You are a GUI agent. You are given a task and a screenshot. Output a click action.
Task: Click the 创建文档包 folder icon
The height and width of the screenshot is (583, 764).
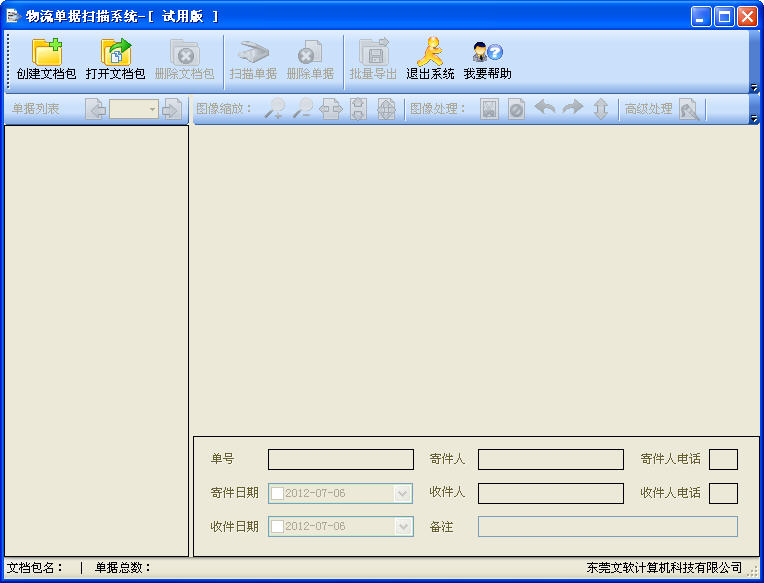pos(47,52)
